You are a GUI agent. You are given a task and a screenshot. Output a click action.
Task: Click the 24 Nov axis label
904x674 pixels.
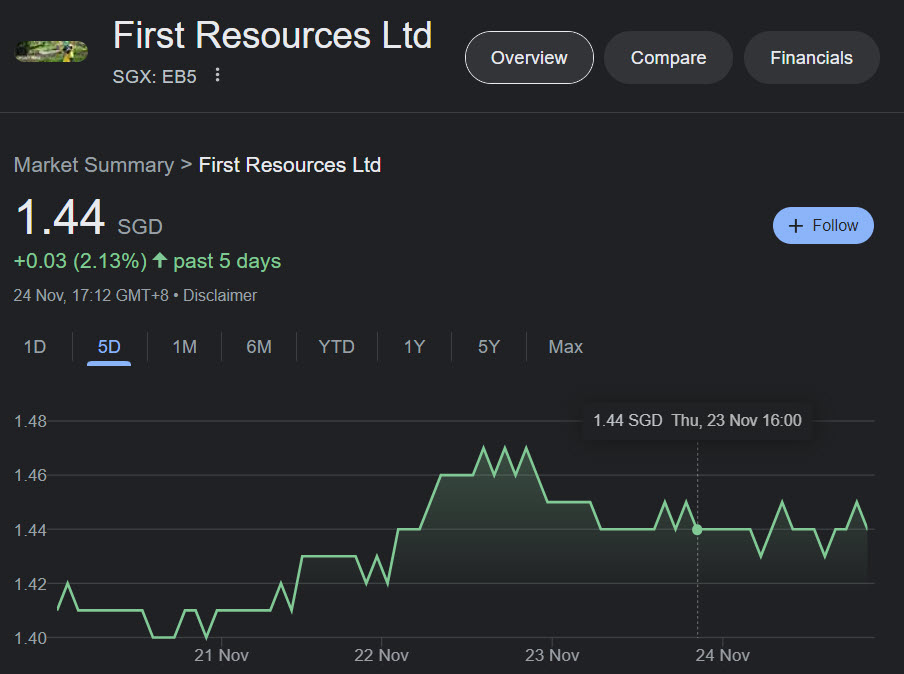722,655
